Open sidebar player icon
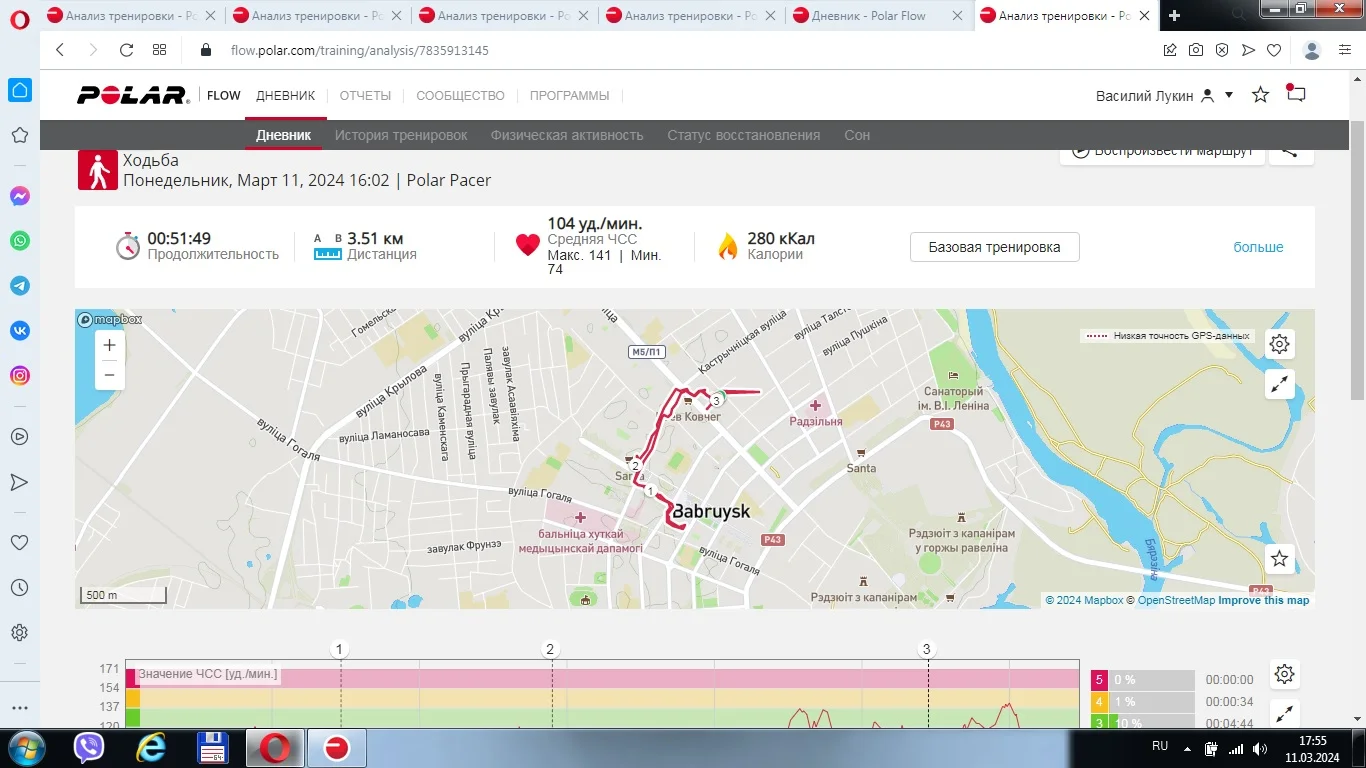The image size is (1366, 768). [x=19, y=437]
